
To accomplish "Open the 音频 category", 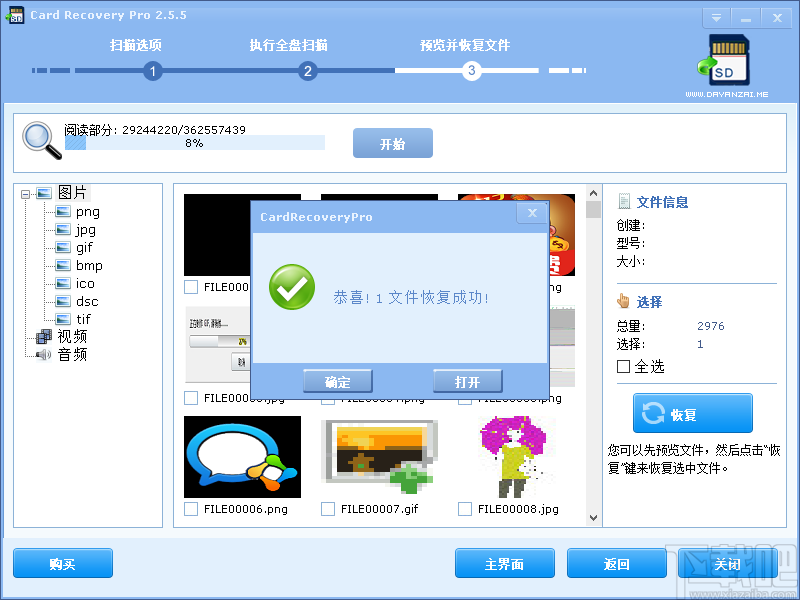I will coord(72,355).
